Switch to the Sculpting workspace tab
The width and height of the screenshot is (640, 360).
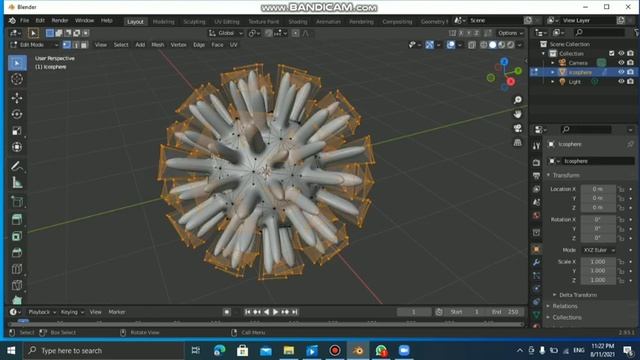pyautogui.click(x=194, y=21)
